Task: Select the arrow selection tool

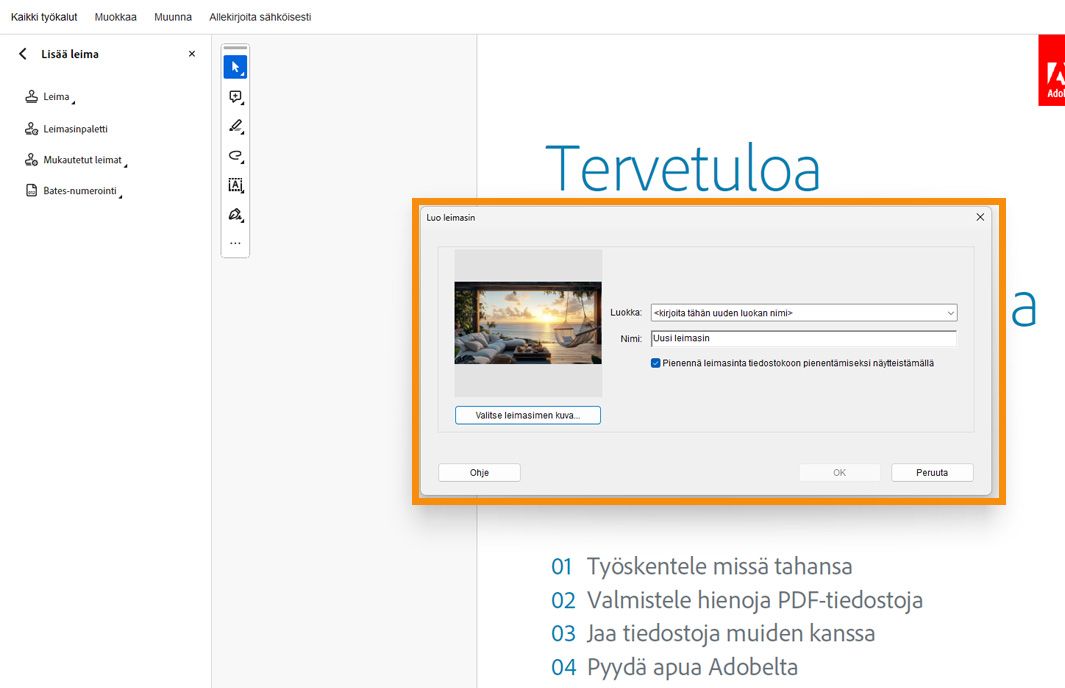Action: [x=234, y=66]
